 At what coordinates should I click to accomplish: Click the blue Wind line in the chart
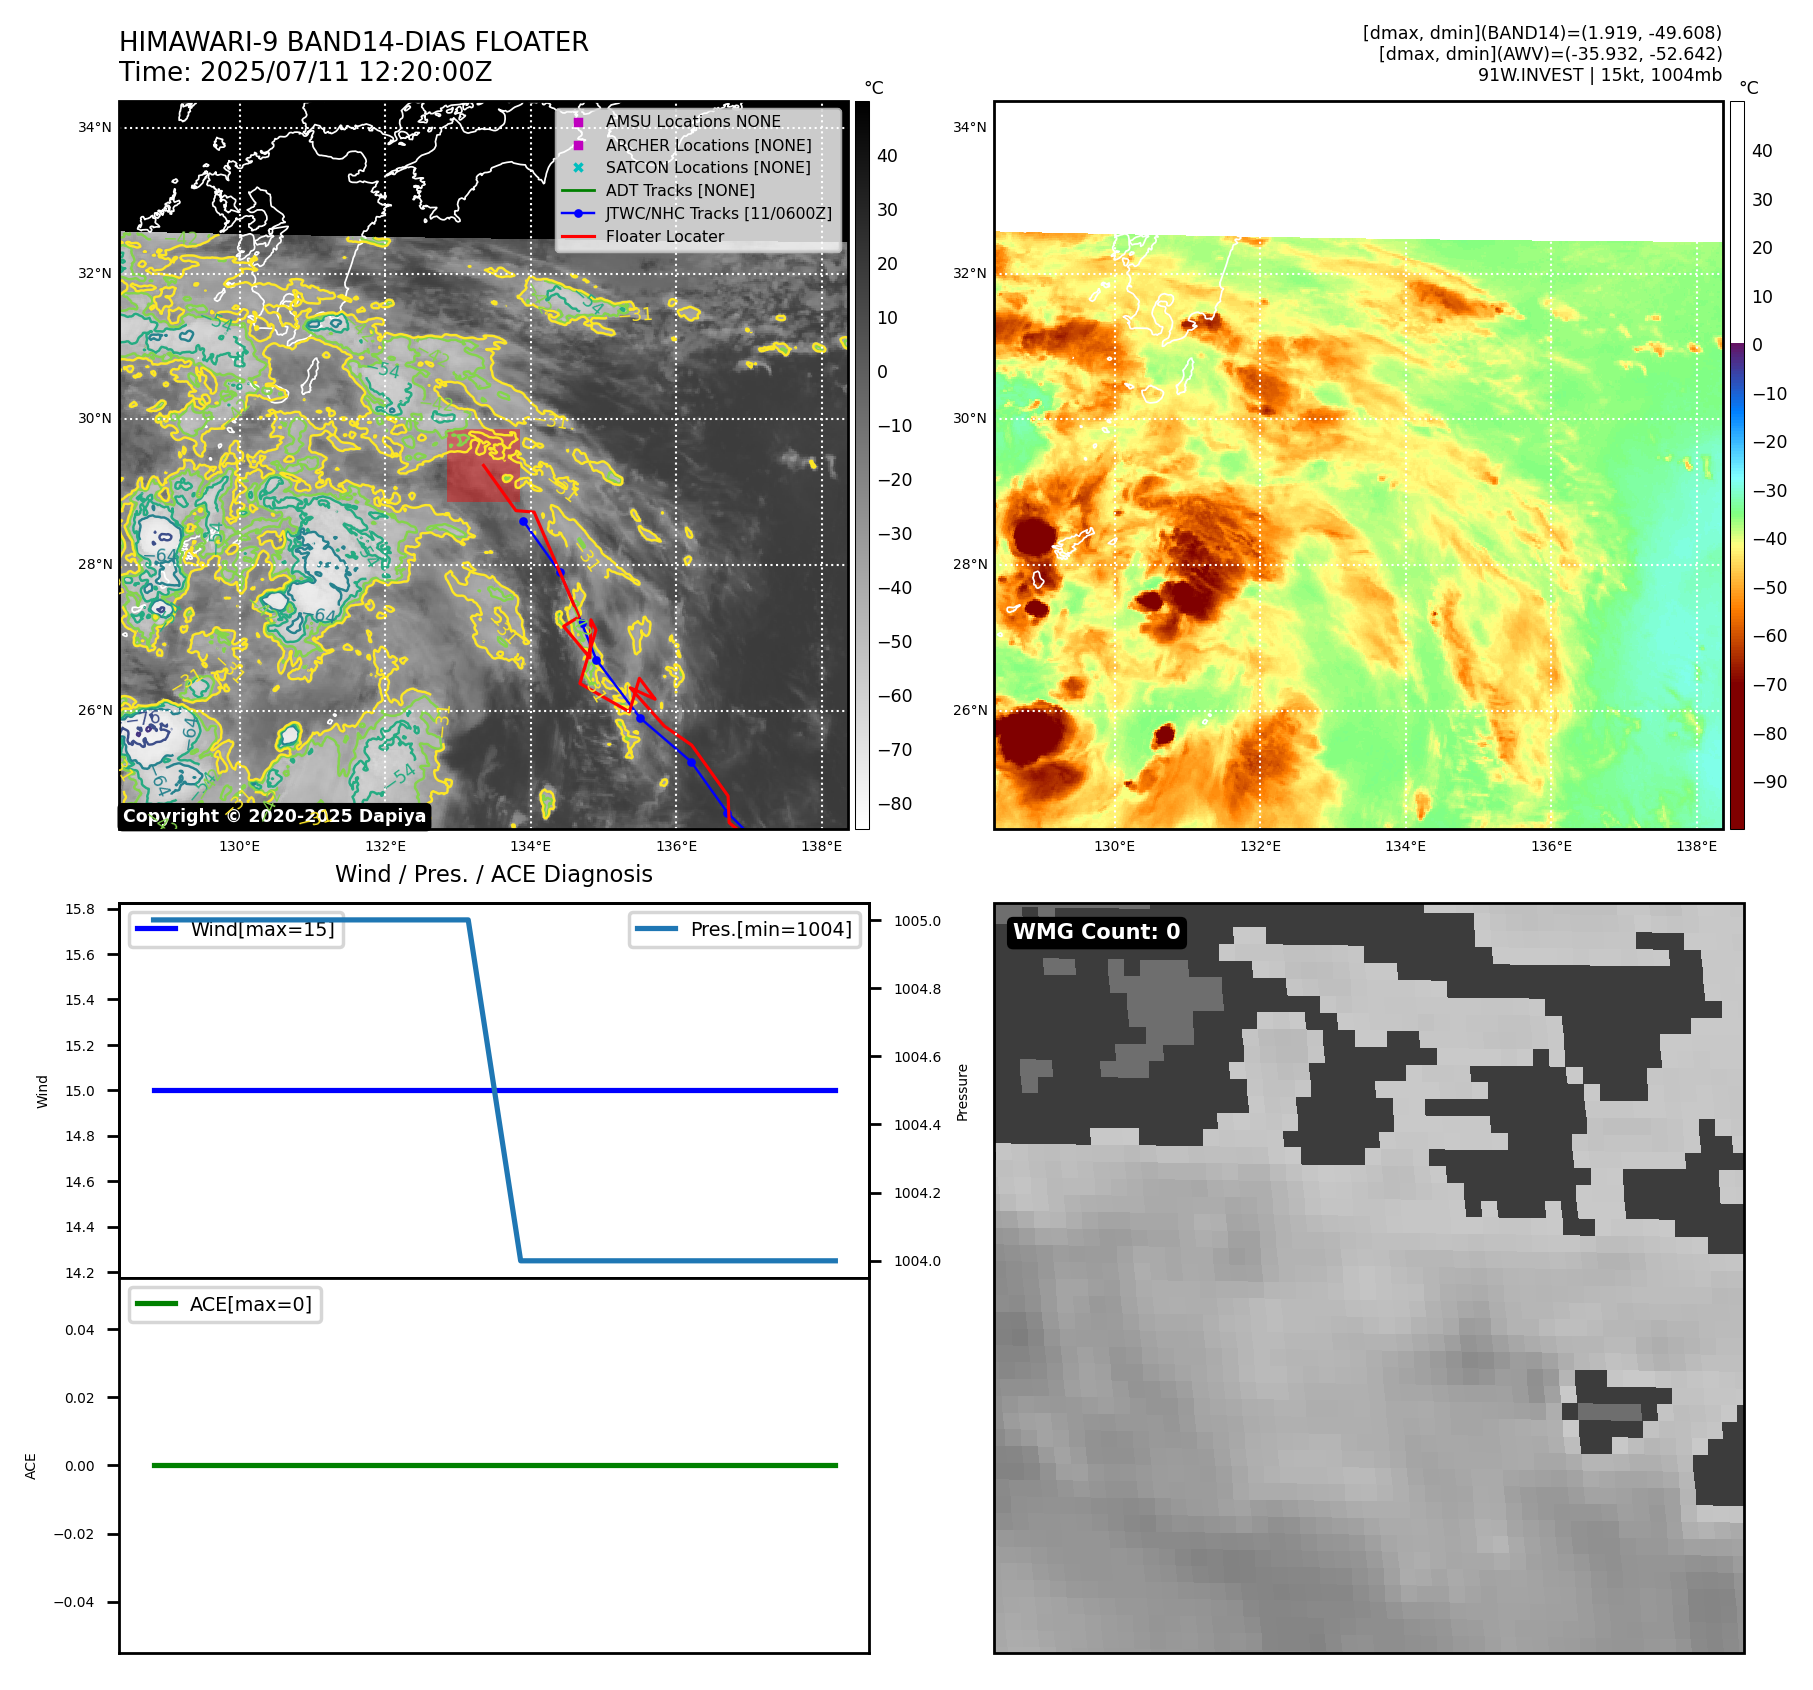pyautogui.click(x=495, y=1090)
